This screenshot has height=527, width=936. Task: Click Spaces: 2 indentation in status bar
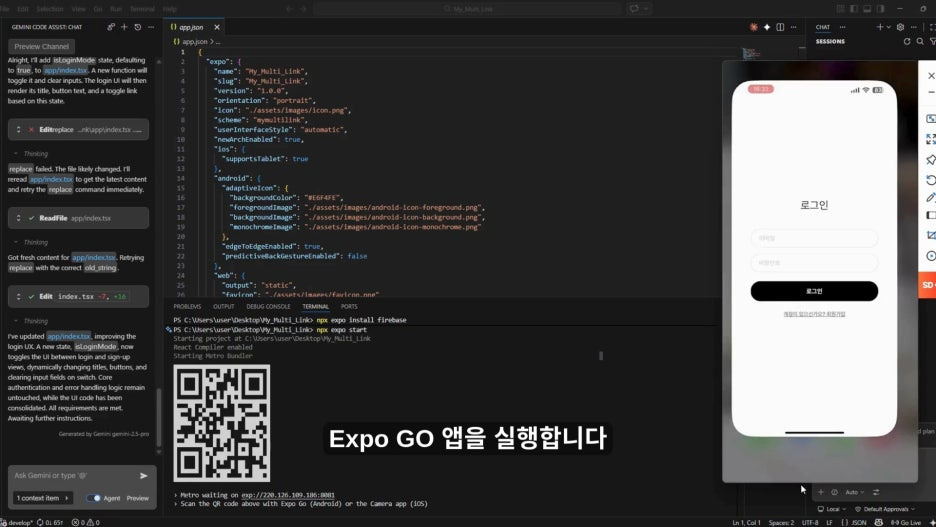pyautogui.click(x=781, y=522)
